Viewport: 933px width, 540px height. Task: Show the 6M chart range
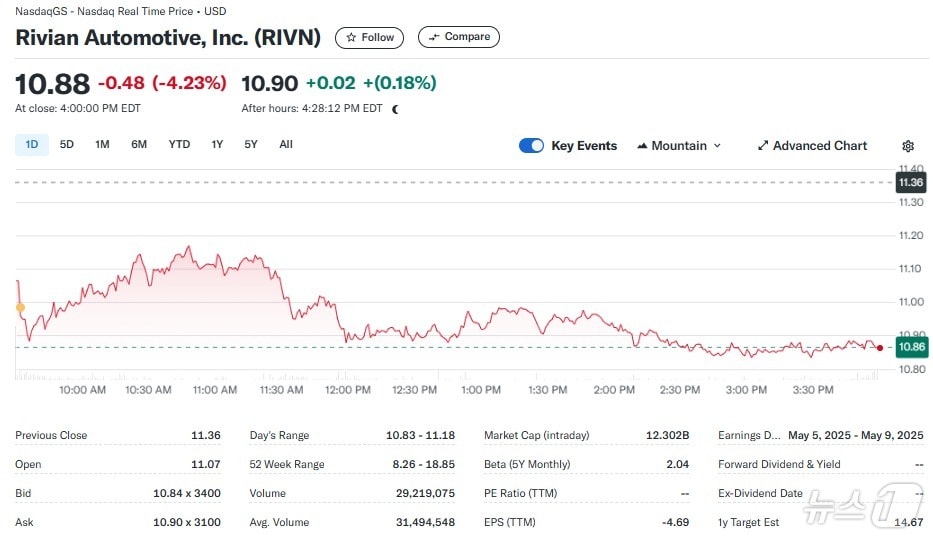pyautogui.click(x=139, y=145)
